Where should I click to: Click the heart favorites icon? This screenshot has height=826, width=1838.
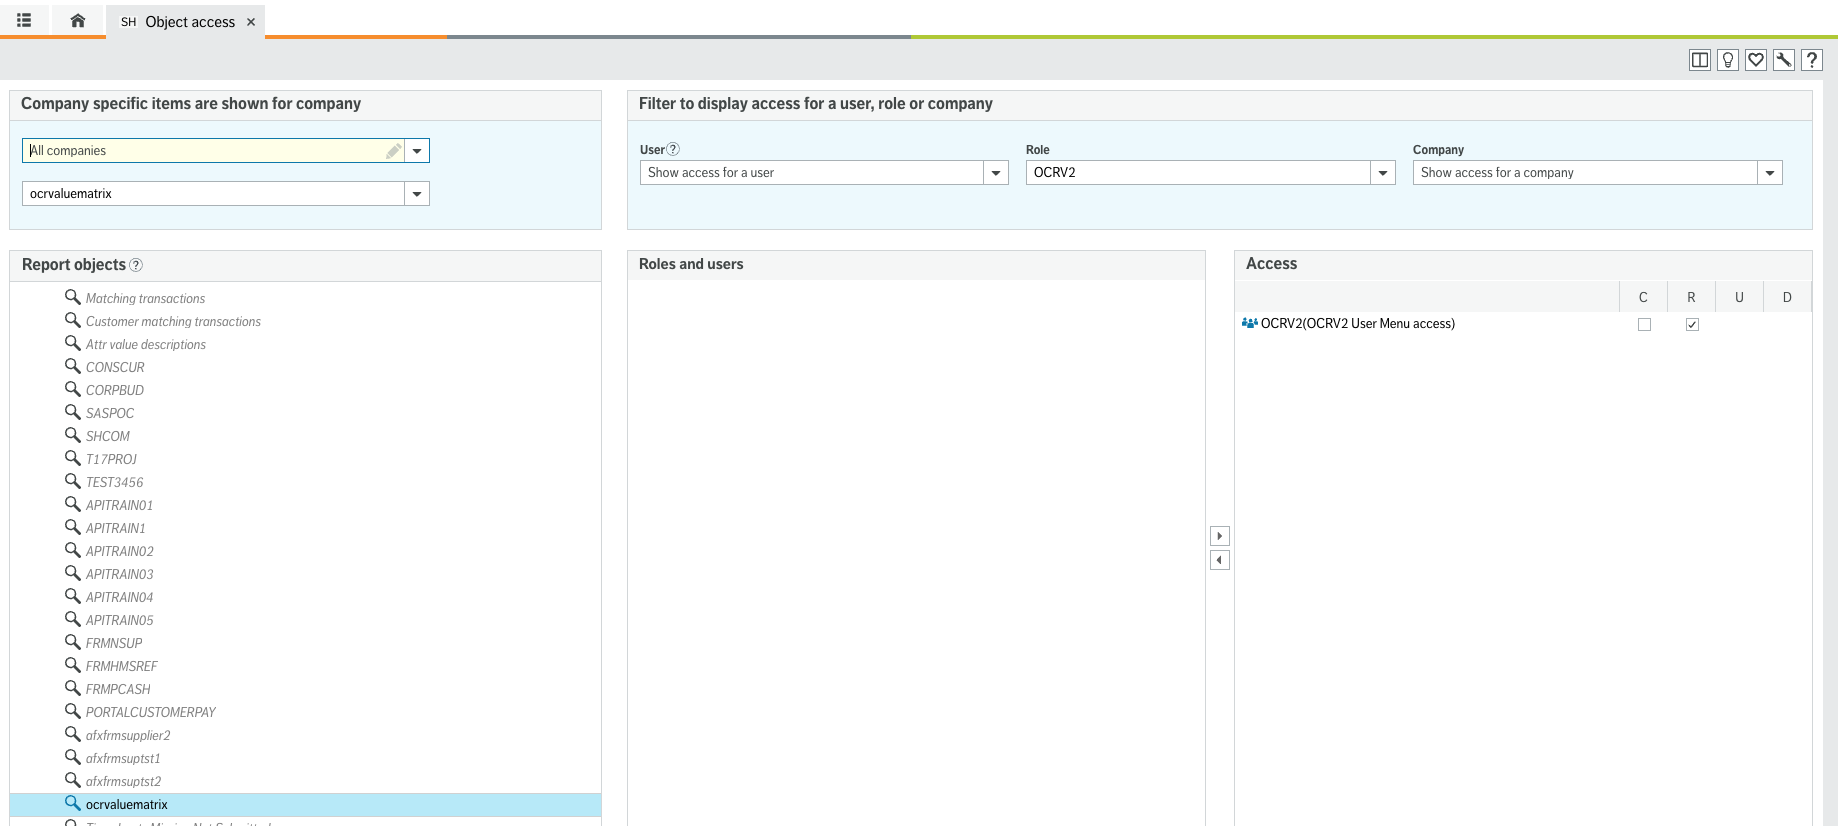[x=1755, y=60]
